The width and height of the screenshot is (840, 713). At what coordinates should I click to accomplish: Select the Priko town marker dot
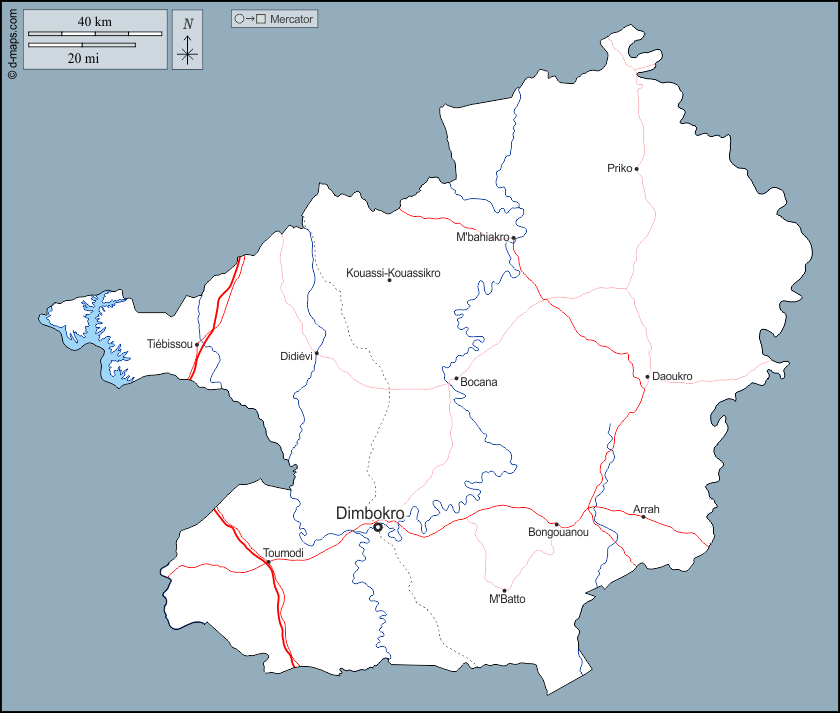(x=636, y=169)
